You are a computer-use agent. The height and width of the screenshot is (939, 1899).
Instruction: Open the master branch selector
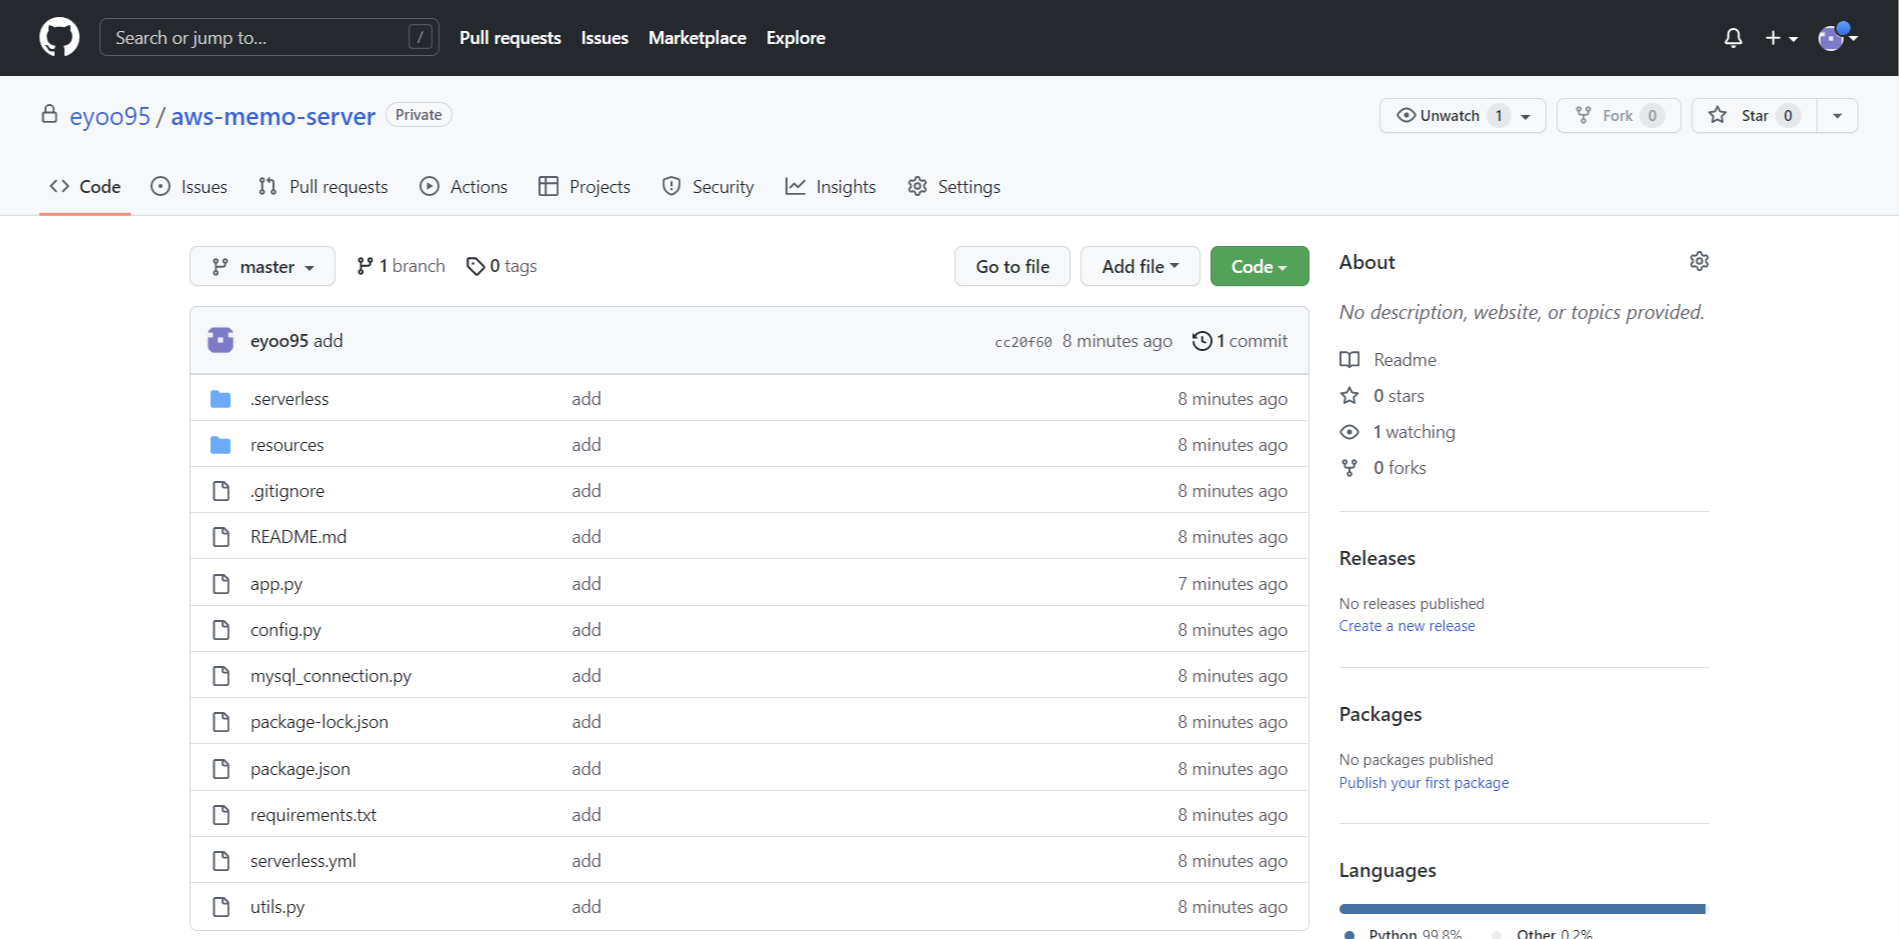point(262,267)
